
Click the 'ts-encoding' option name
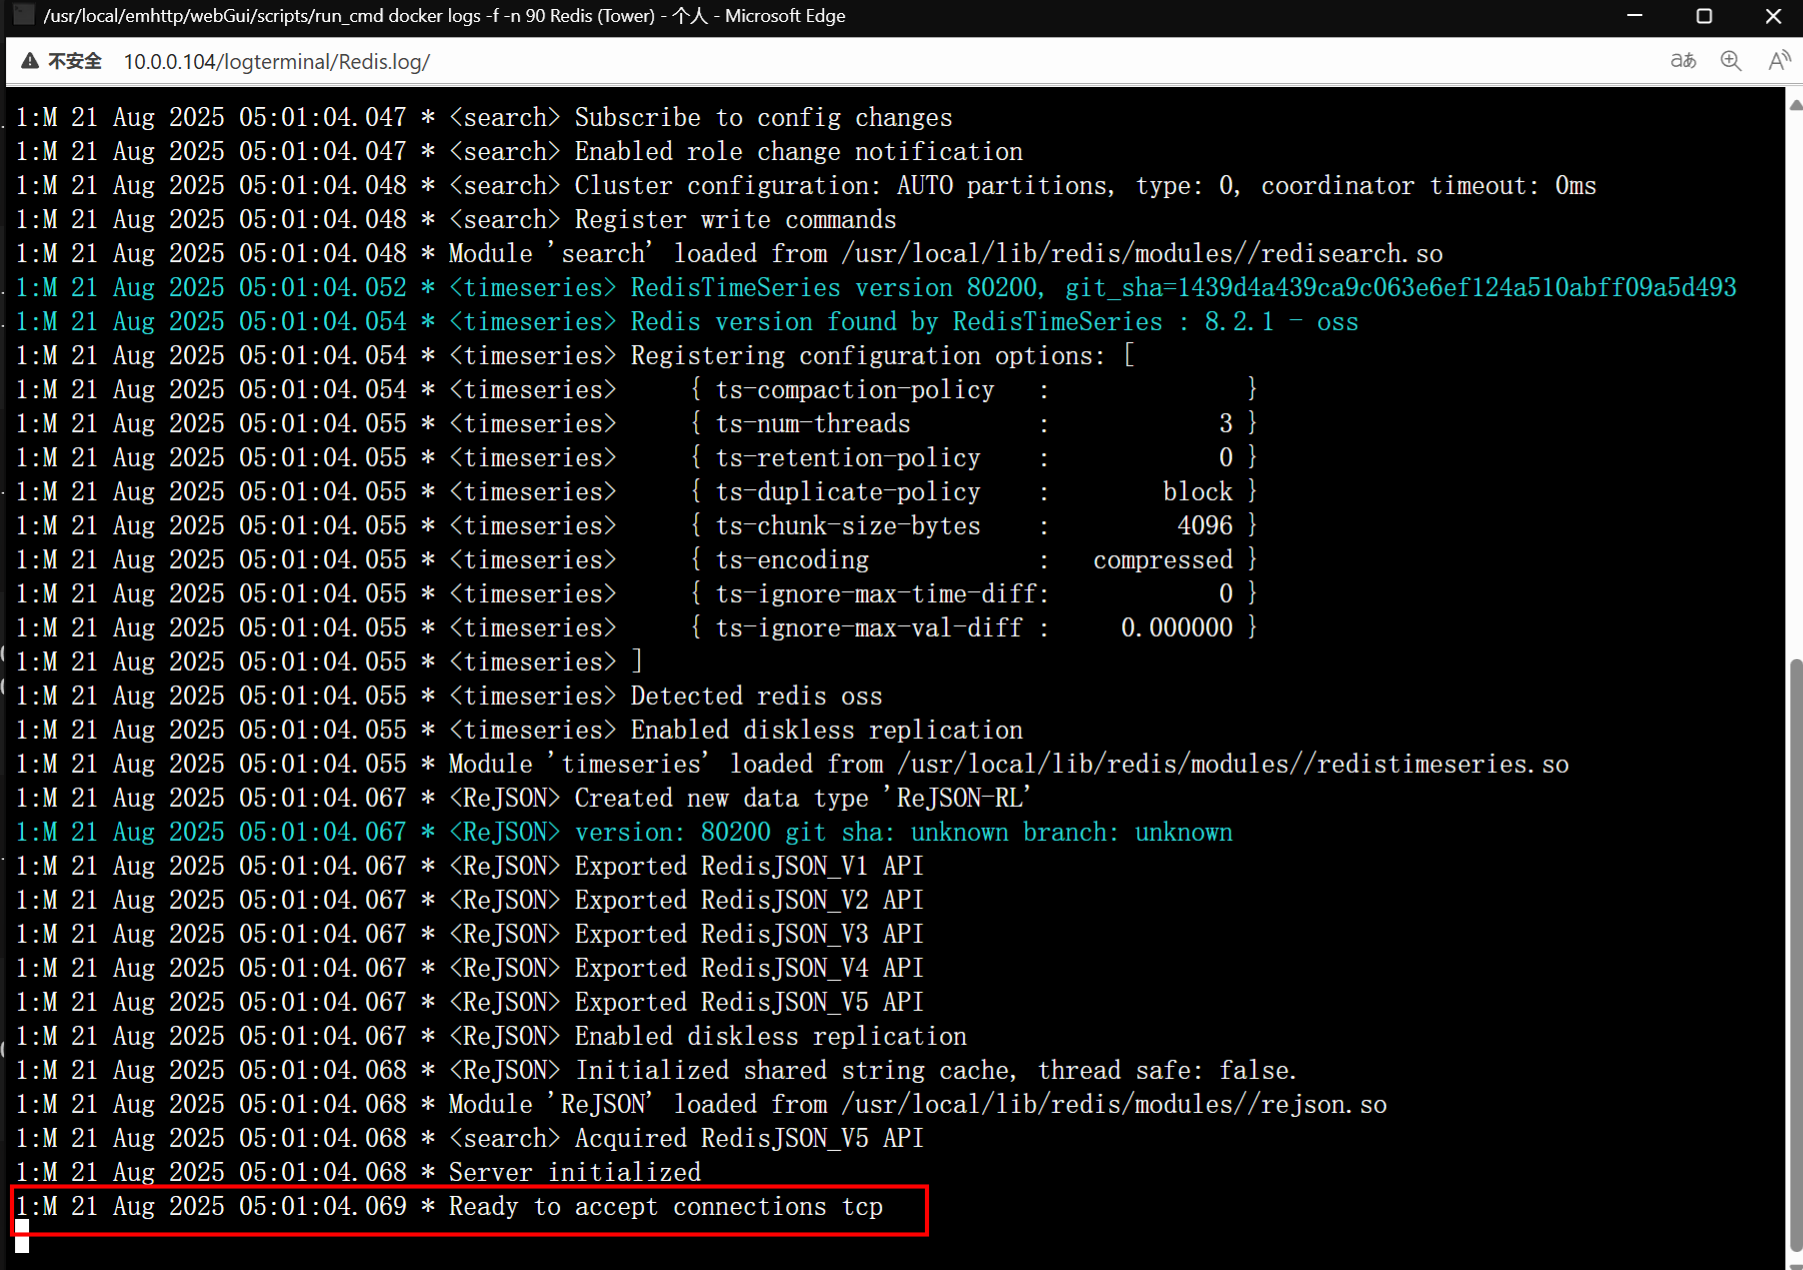pyautogui.click(x=792, y=560)
